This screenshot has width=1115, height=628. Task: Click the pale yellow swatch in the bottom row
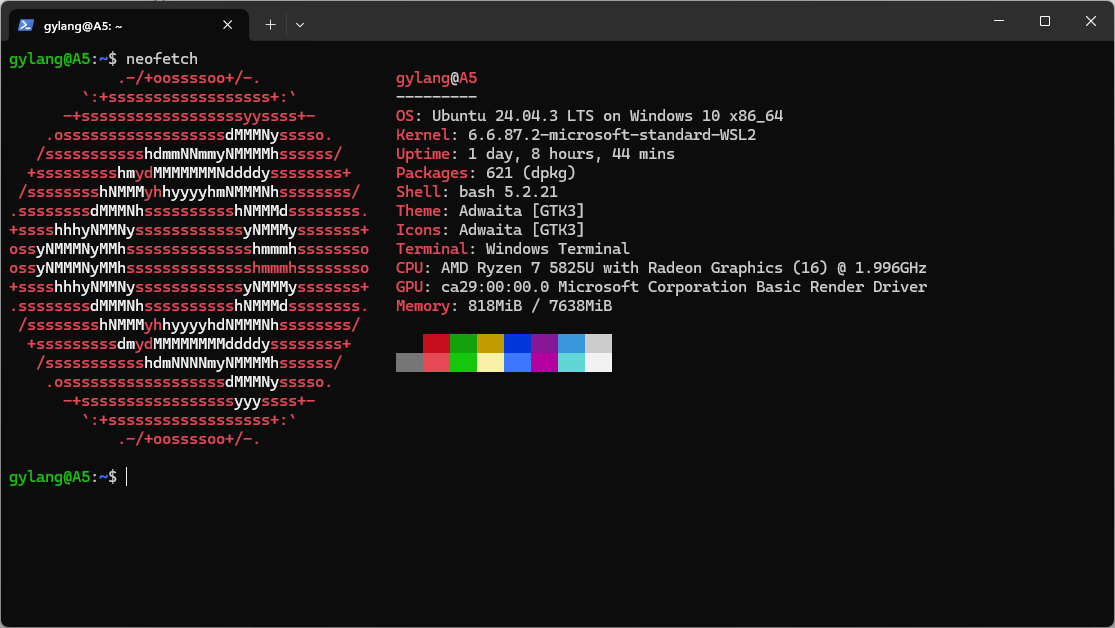point(490,362)
